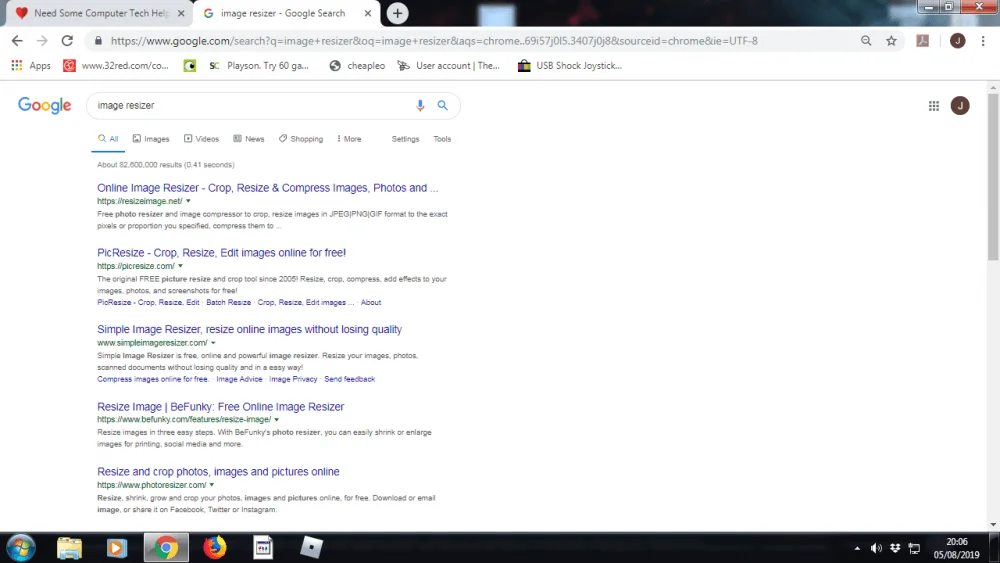Click the volume speaker tray icon
Screen dimensions: 1000x563
876,548
